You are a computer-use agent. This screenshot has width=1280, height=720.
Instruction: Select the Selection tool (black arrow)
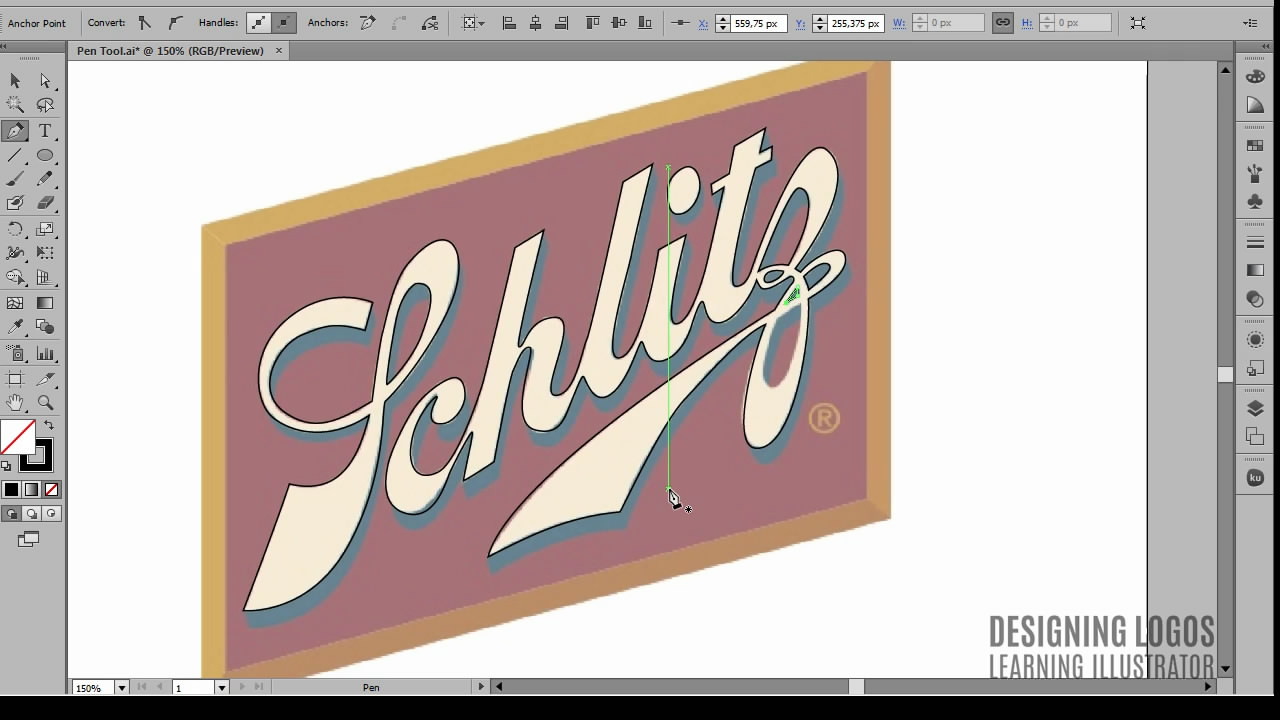tap(15, 81)
